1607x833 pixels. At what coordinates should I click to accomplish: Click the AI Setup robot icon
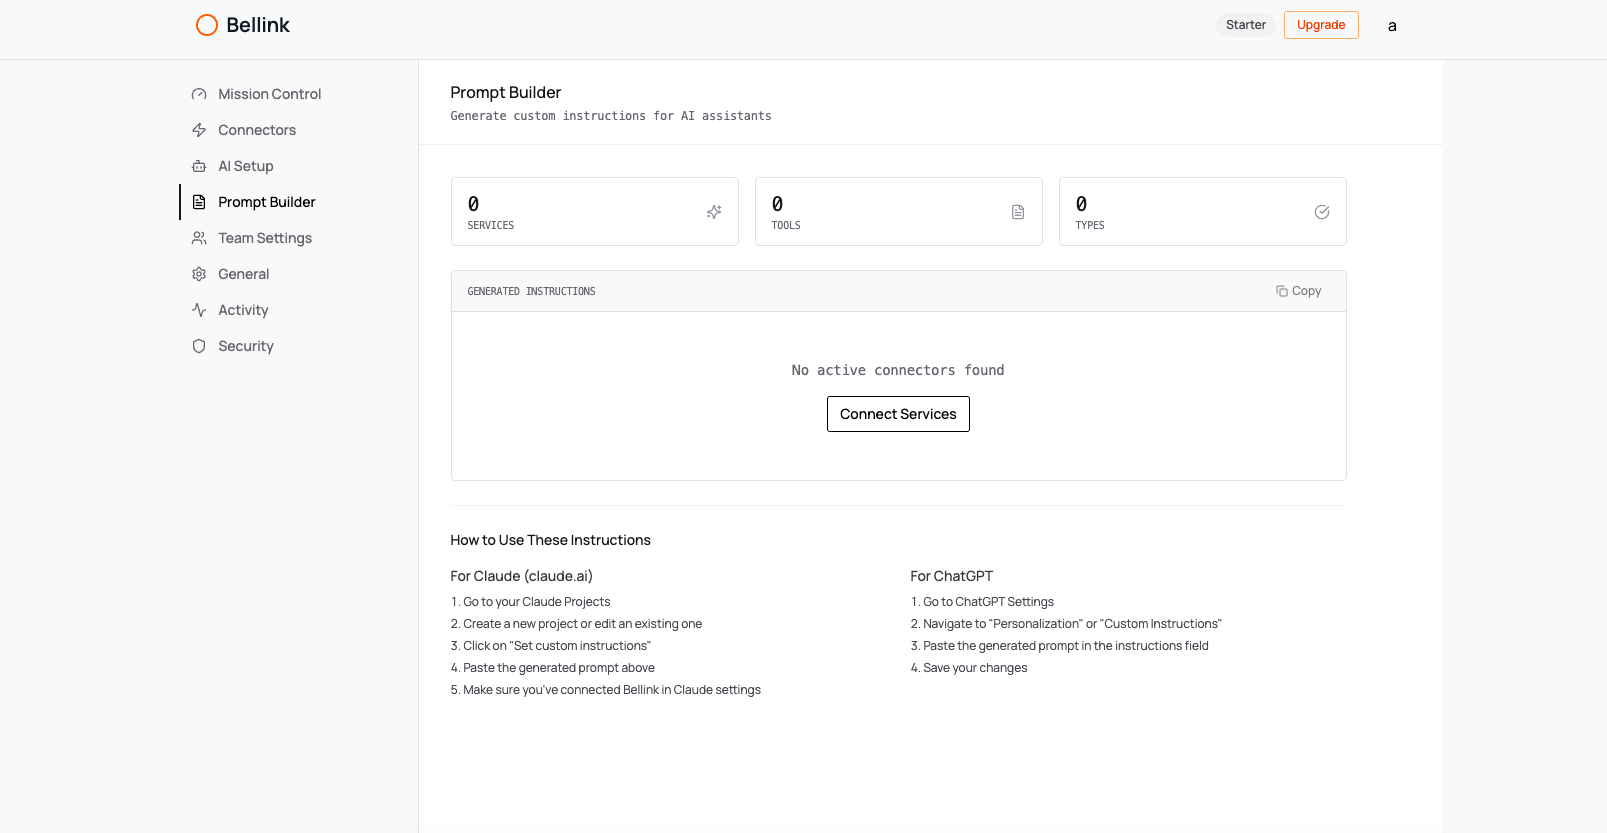199,166
